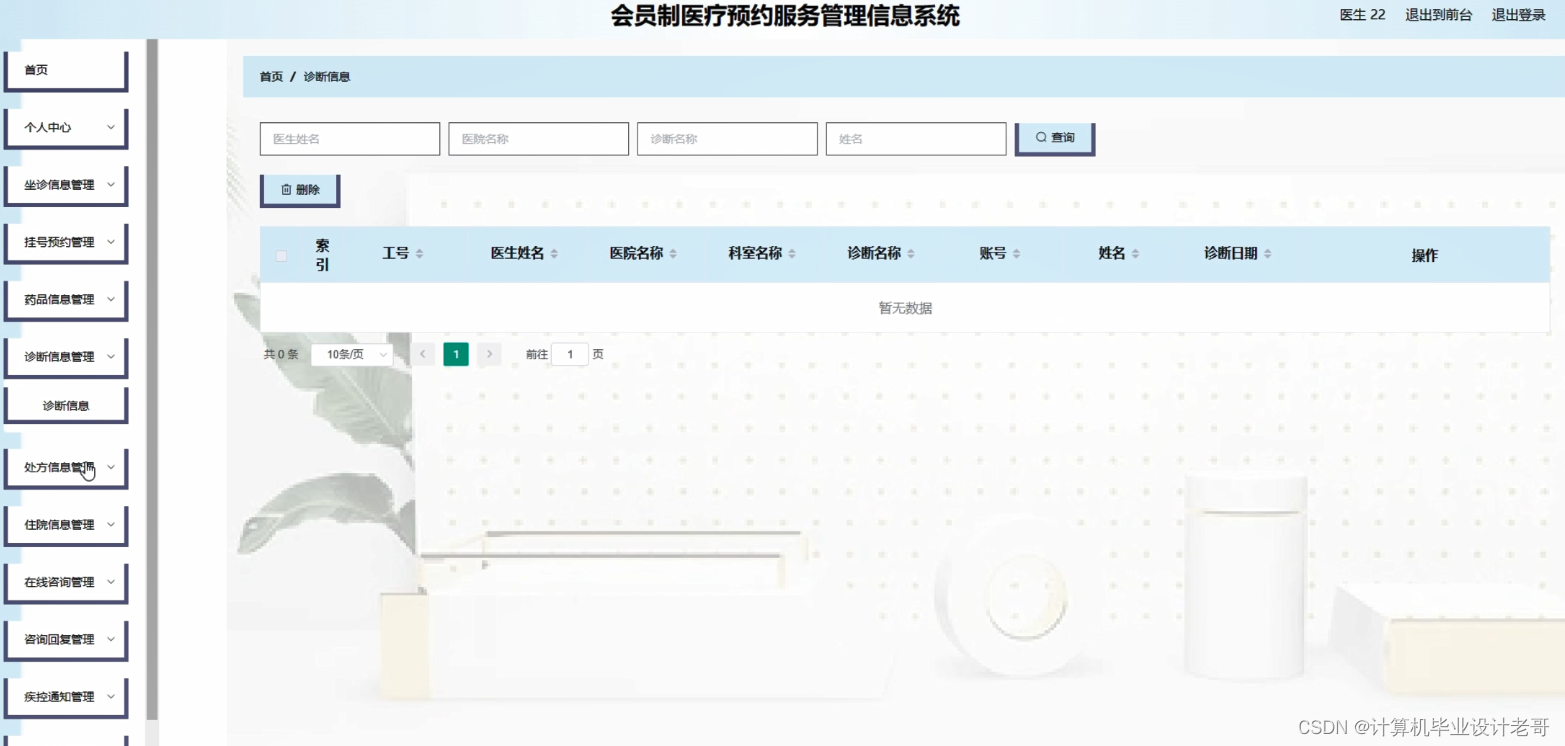Open the 坐诊信息管理 menu label
The width and height of the screenshot is (1565, 746).
[59, 185]
